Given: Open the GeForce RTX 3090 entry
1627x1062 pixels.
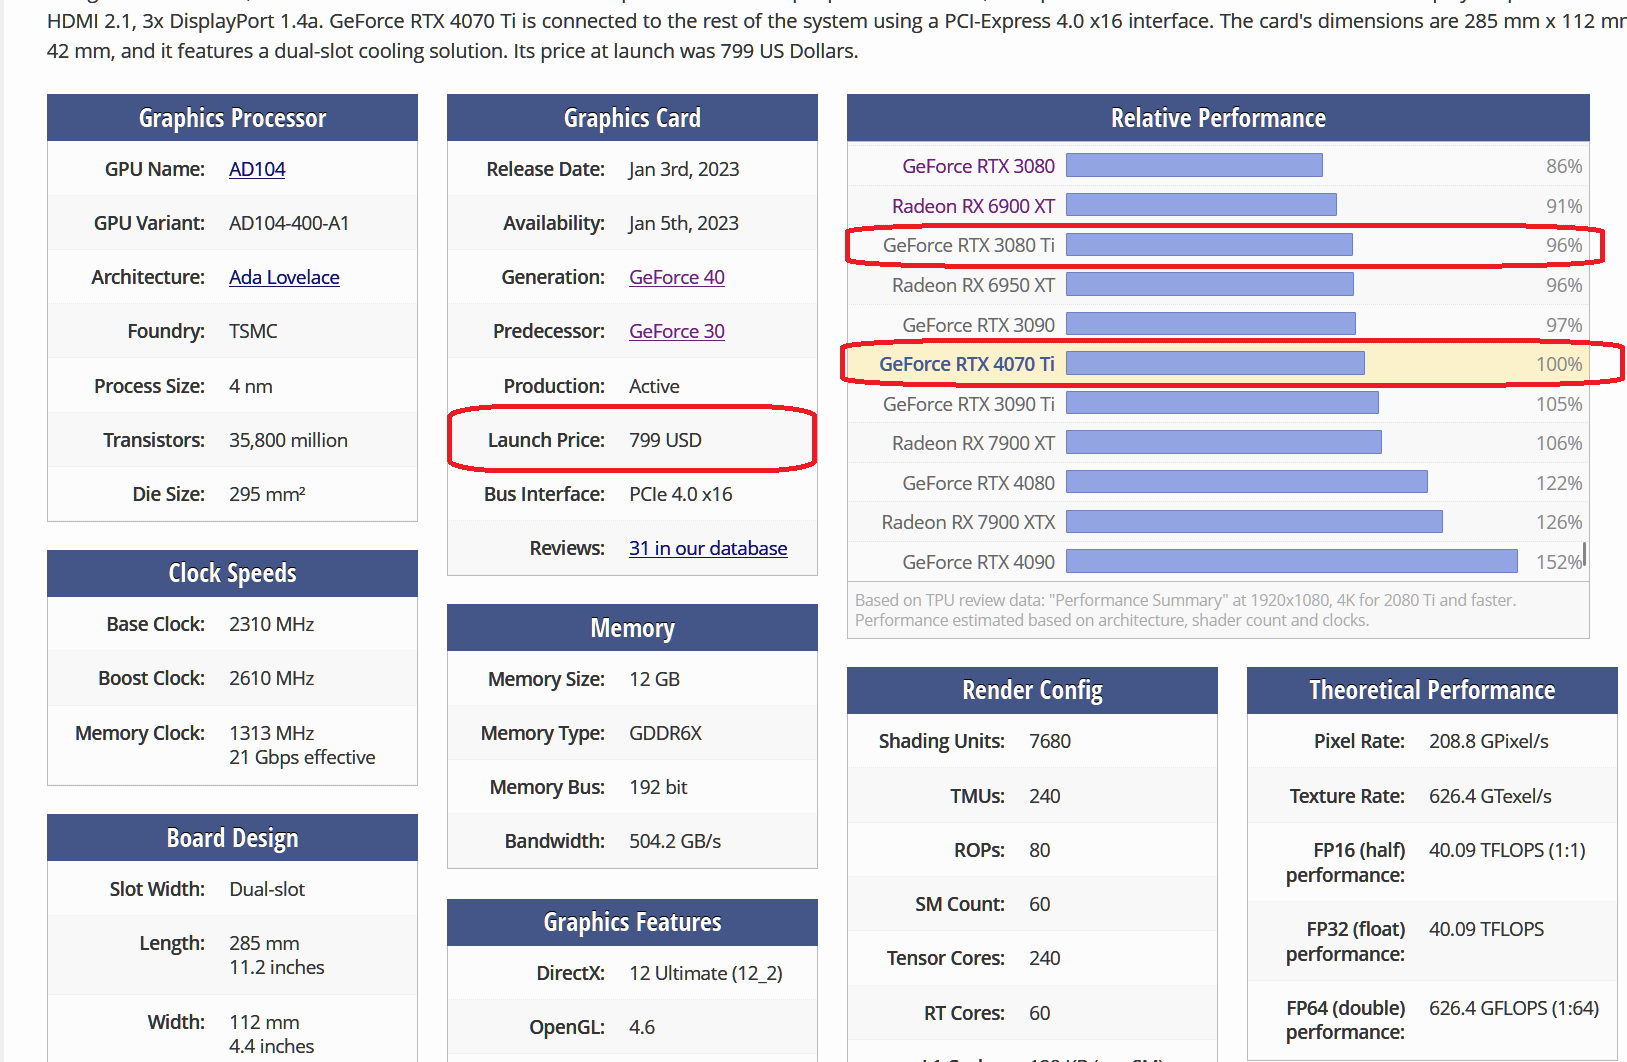Looking at the screenshot, I should tap(978, 325).
